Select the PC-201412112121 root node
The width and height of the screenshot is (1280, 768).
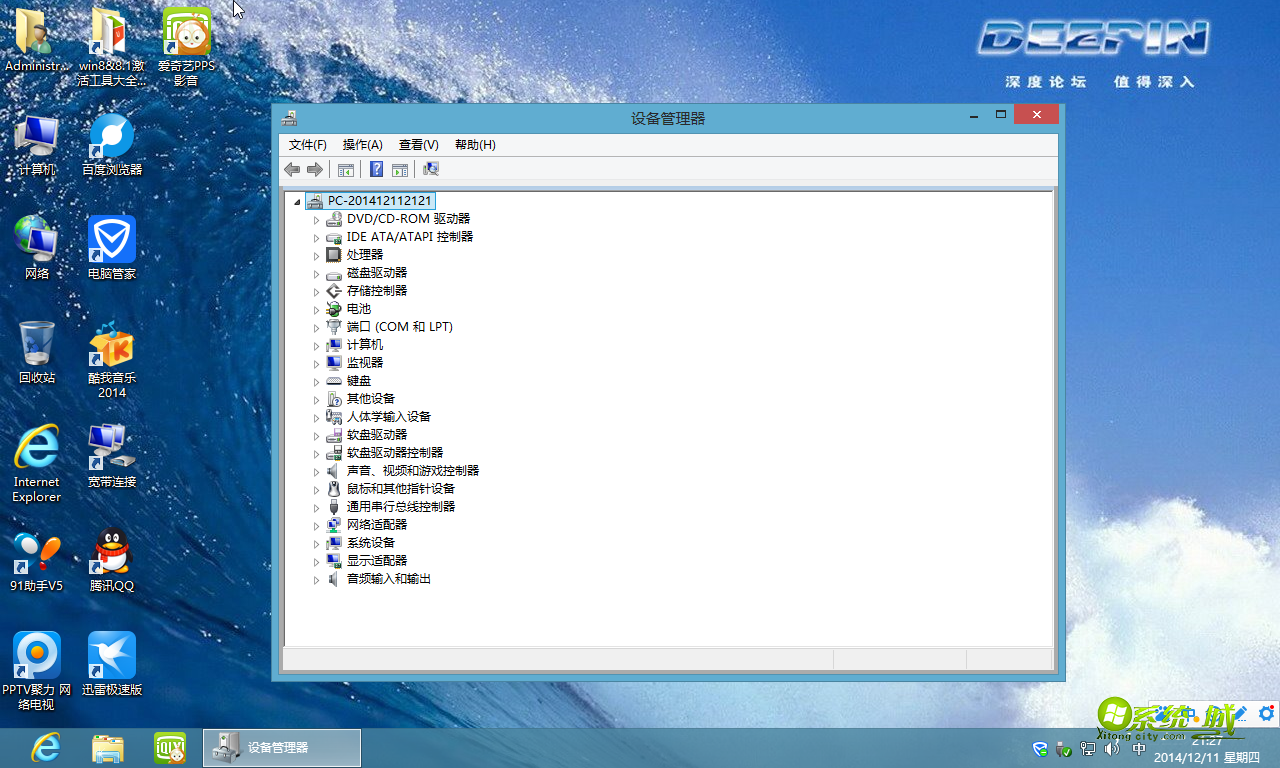click(x=379, y=200)
